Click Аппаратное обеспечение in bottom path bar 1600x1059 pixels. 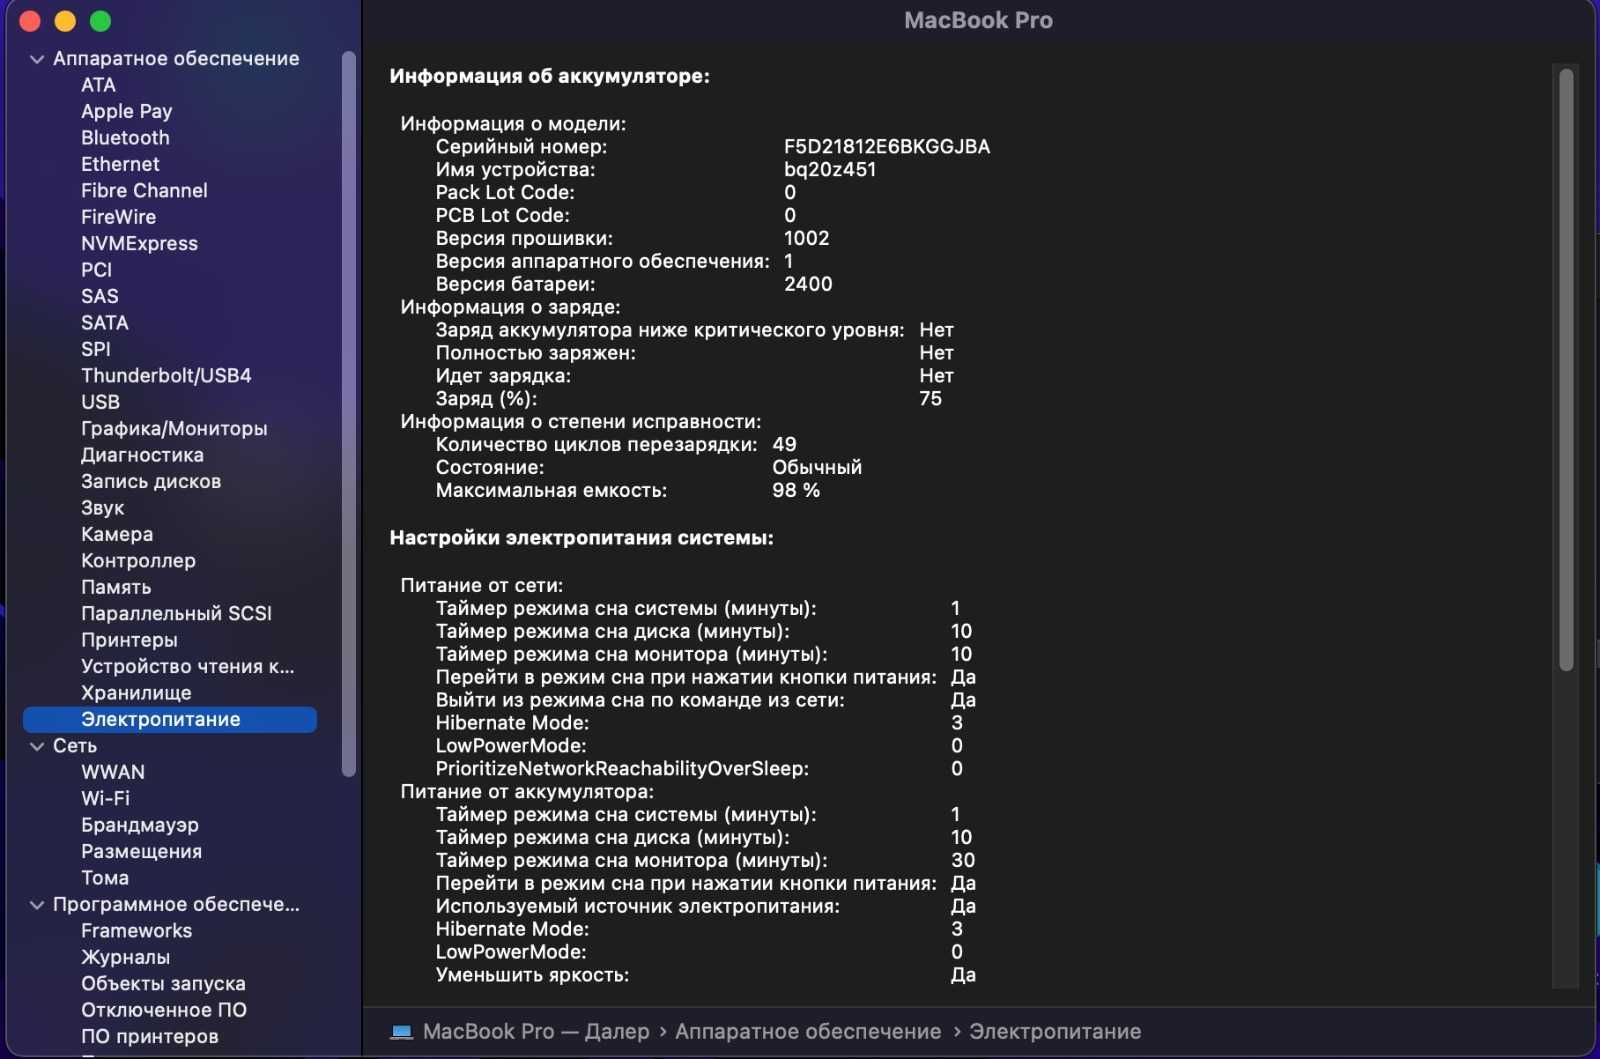808,1032
